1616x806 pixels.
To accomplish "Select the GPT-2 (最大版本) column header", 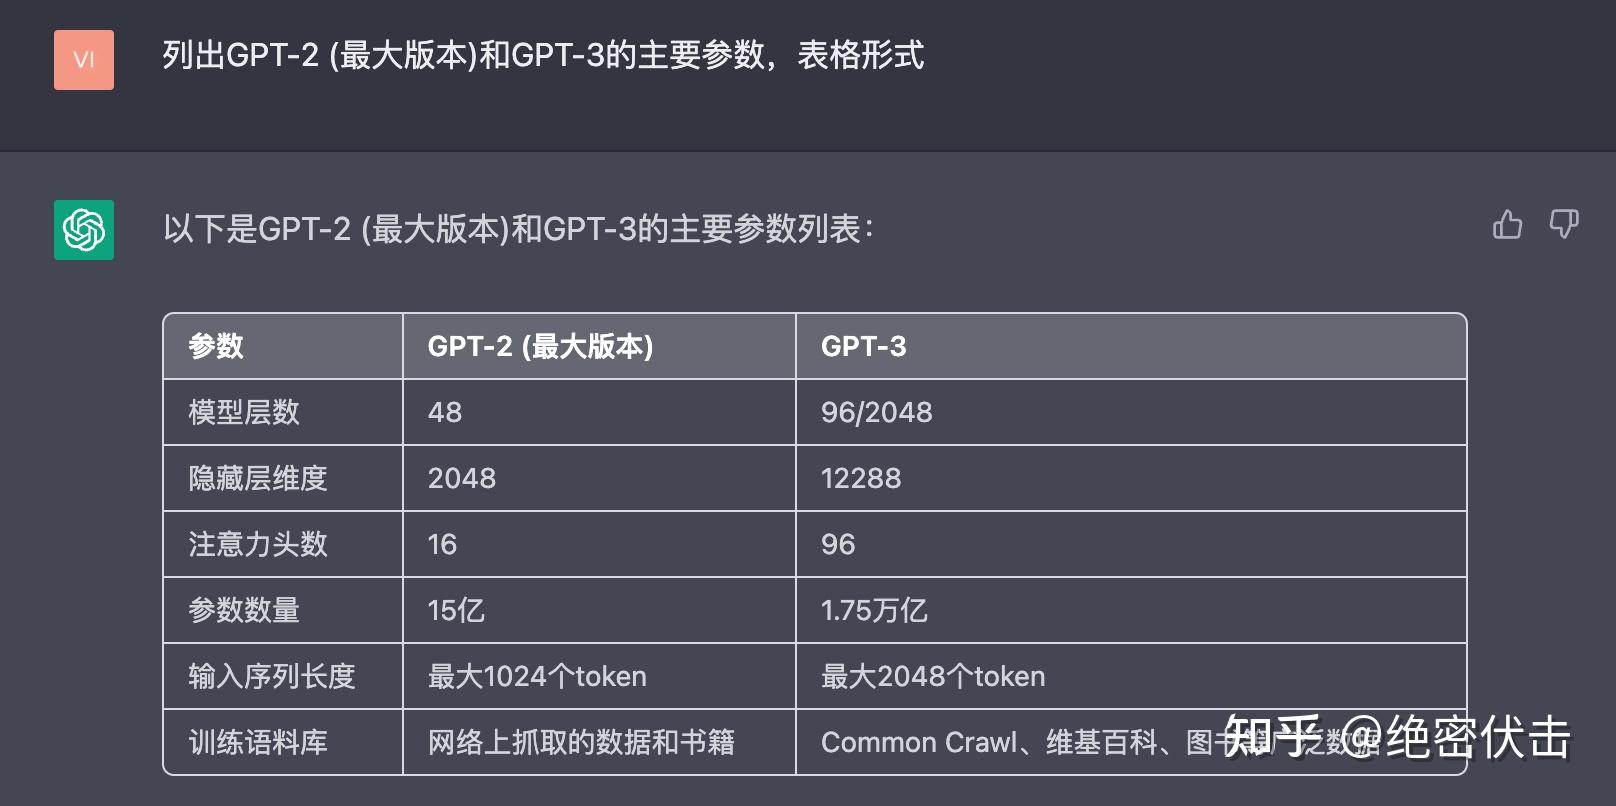I will [x=541, y=346].
